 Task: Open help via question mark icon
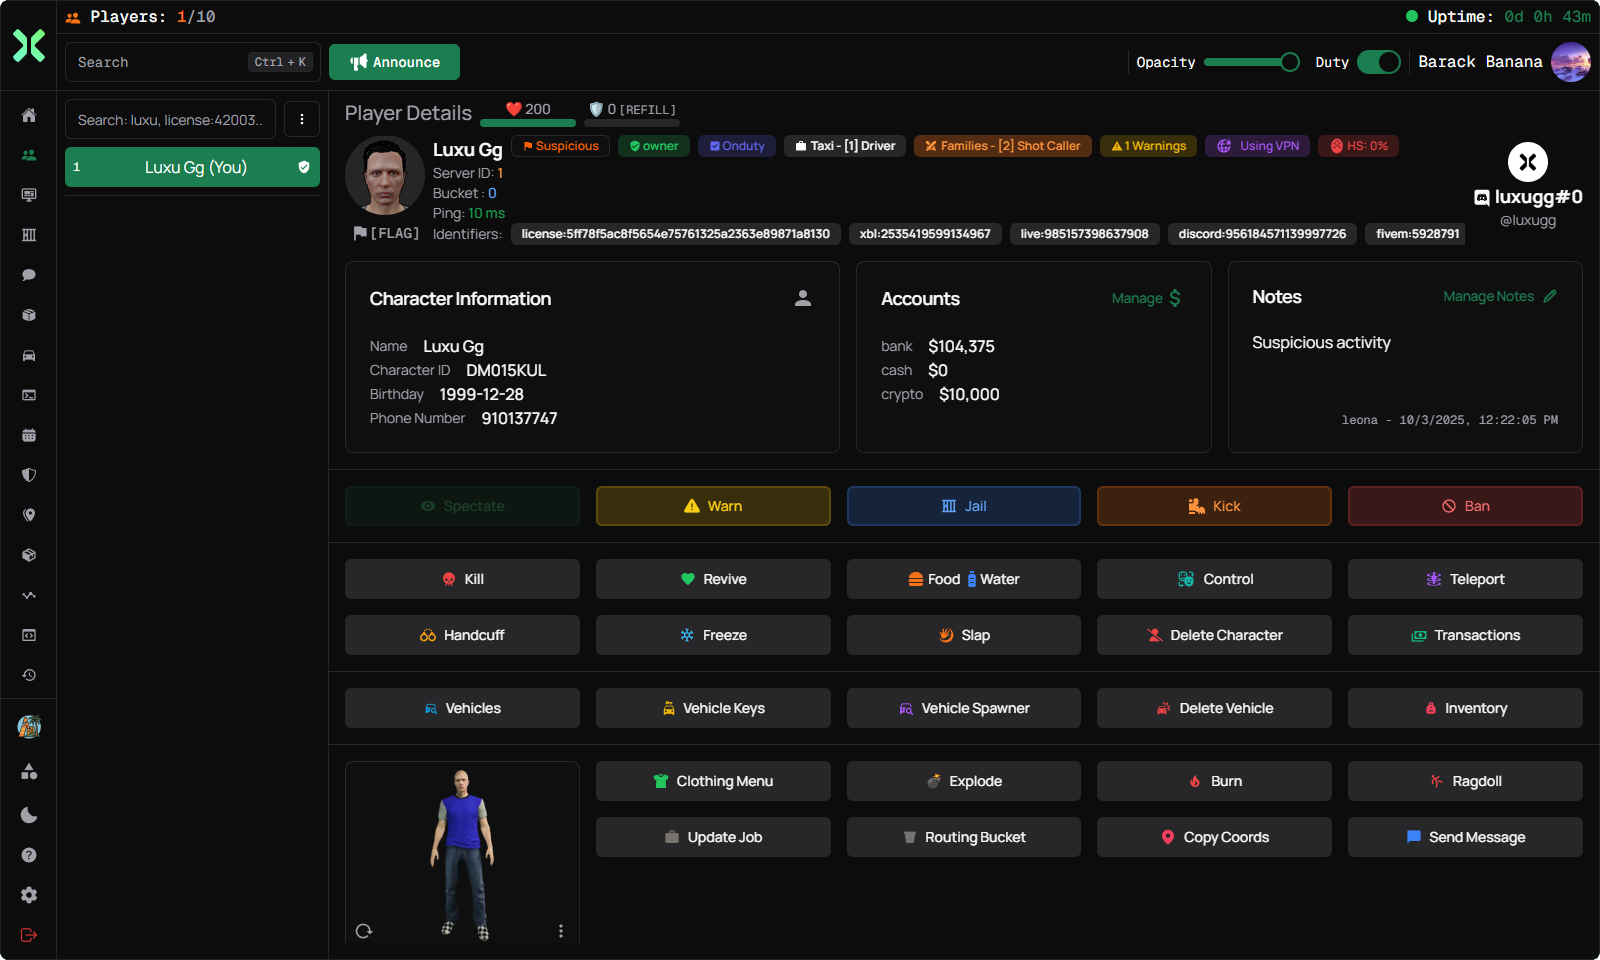29,855
